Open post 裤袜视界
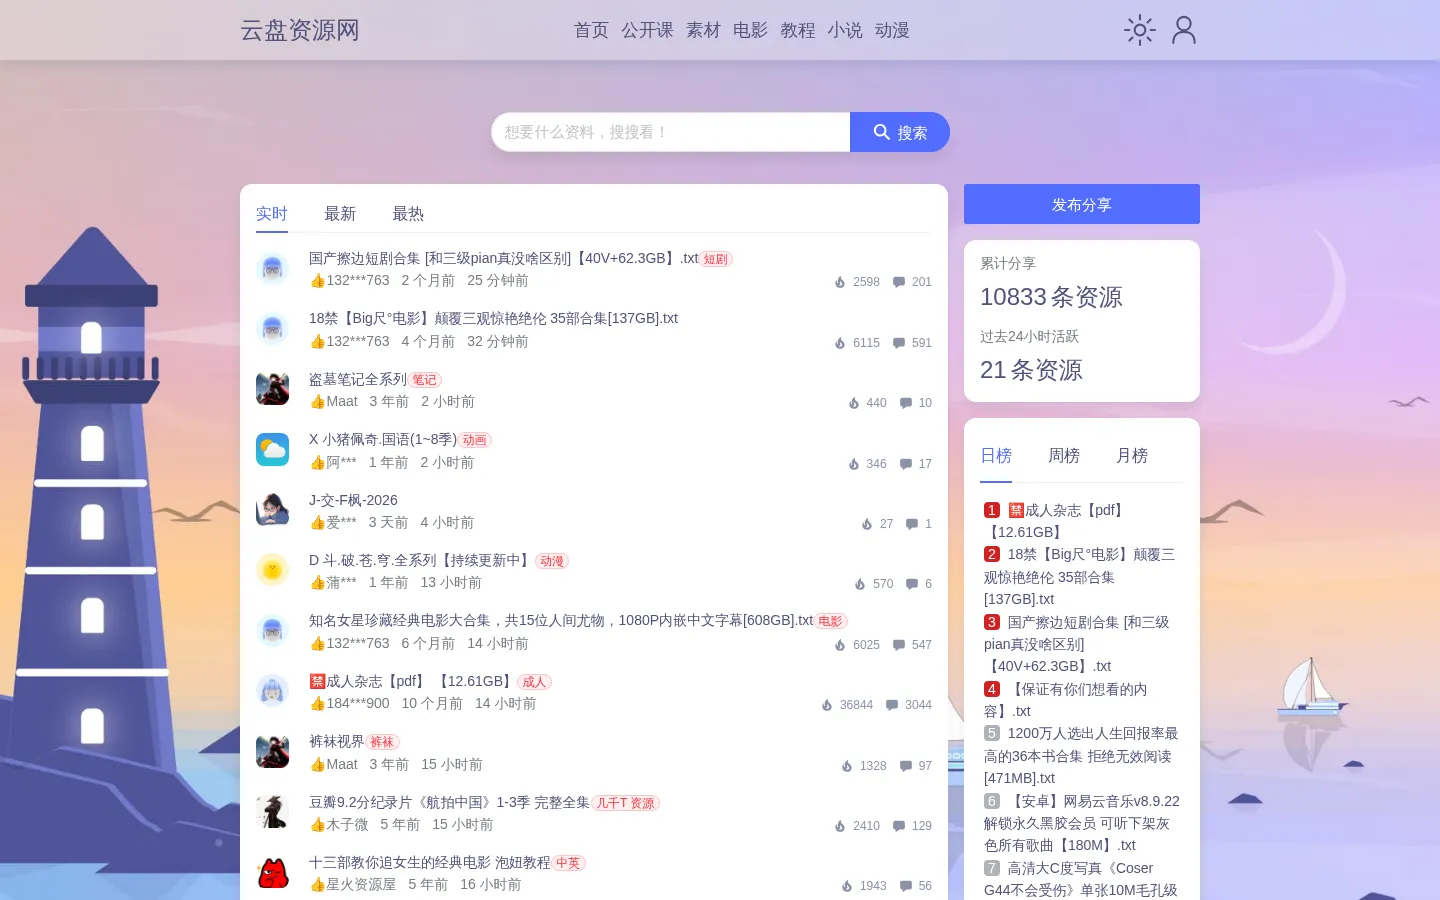This screenshot has height=900, width=1440. pyautogui.click(x=337, y=741)
